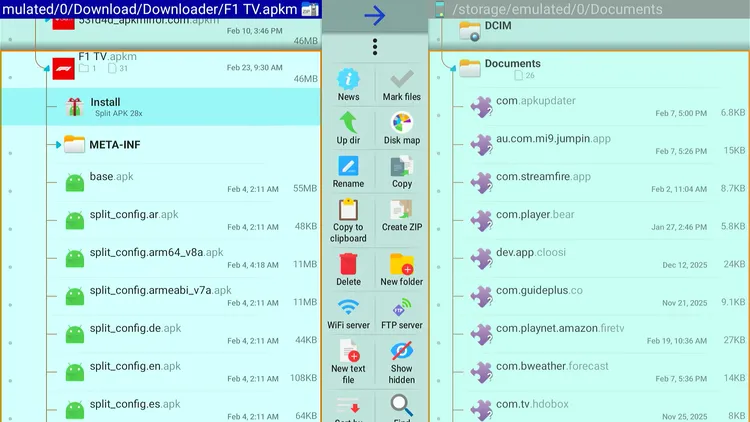Select base.apk file
The width and height of the screenshot is (750, 422).
[161, 182]
